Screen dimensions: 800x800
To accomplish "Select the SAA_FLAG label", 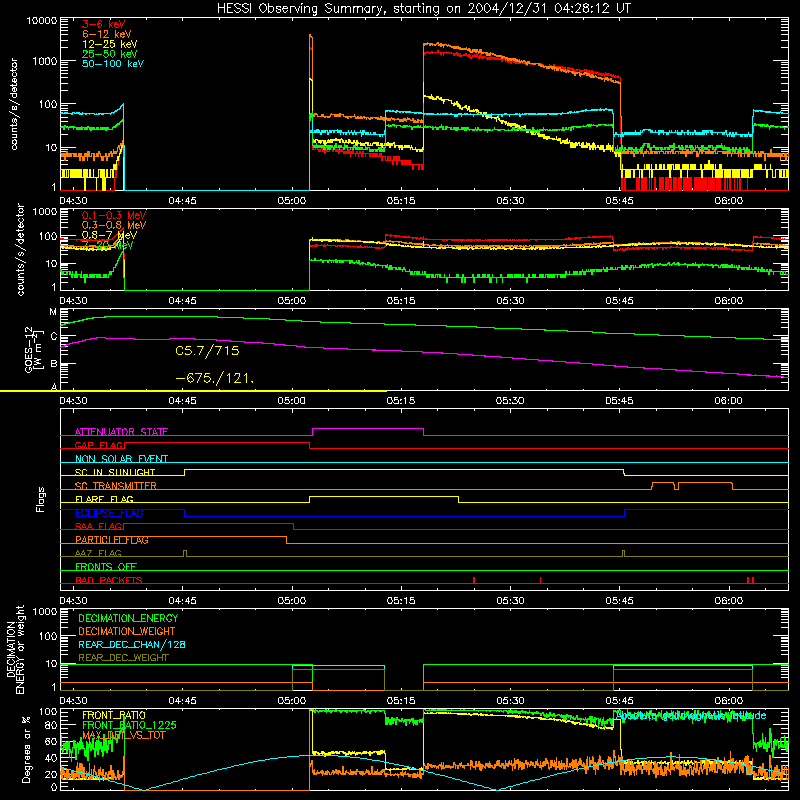I will pyautogui.click(x=99, y=526).
